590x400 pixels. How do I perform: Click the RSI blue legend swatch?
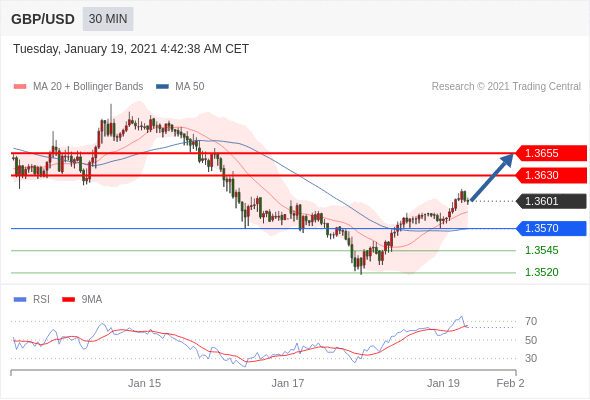tap(20, 300)
